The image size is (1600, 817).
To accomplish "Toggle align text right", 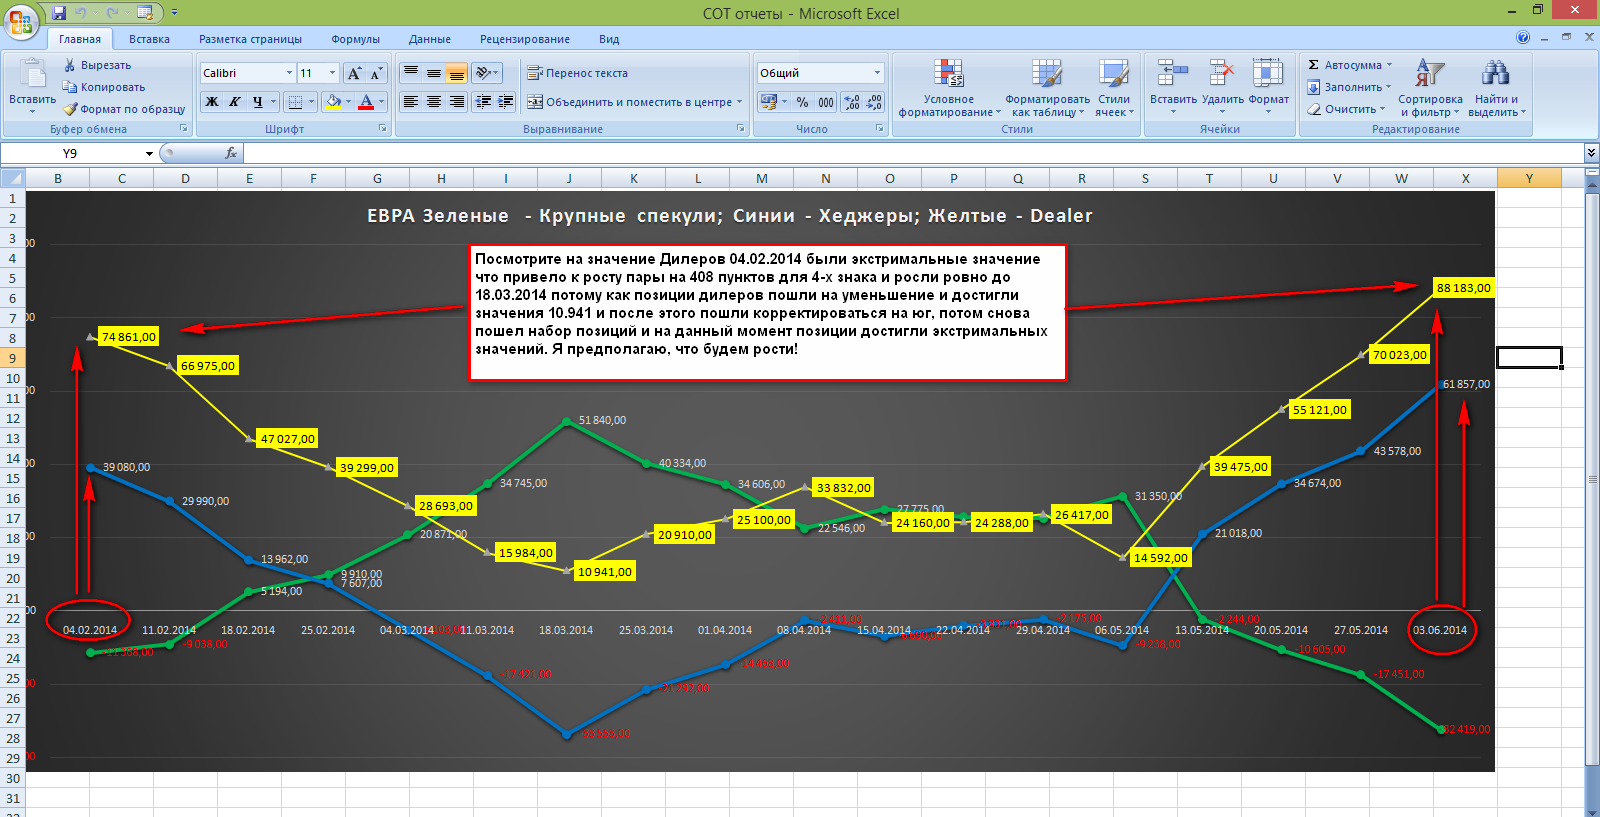I will [456, 102].
